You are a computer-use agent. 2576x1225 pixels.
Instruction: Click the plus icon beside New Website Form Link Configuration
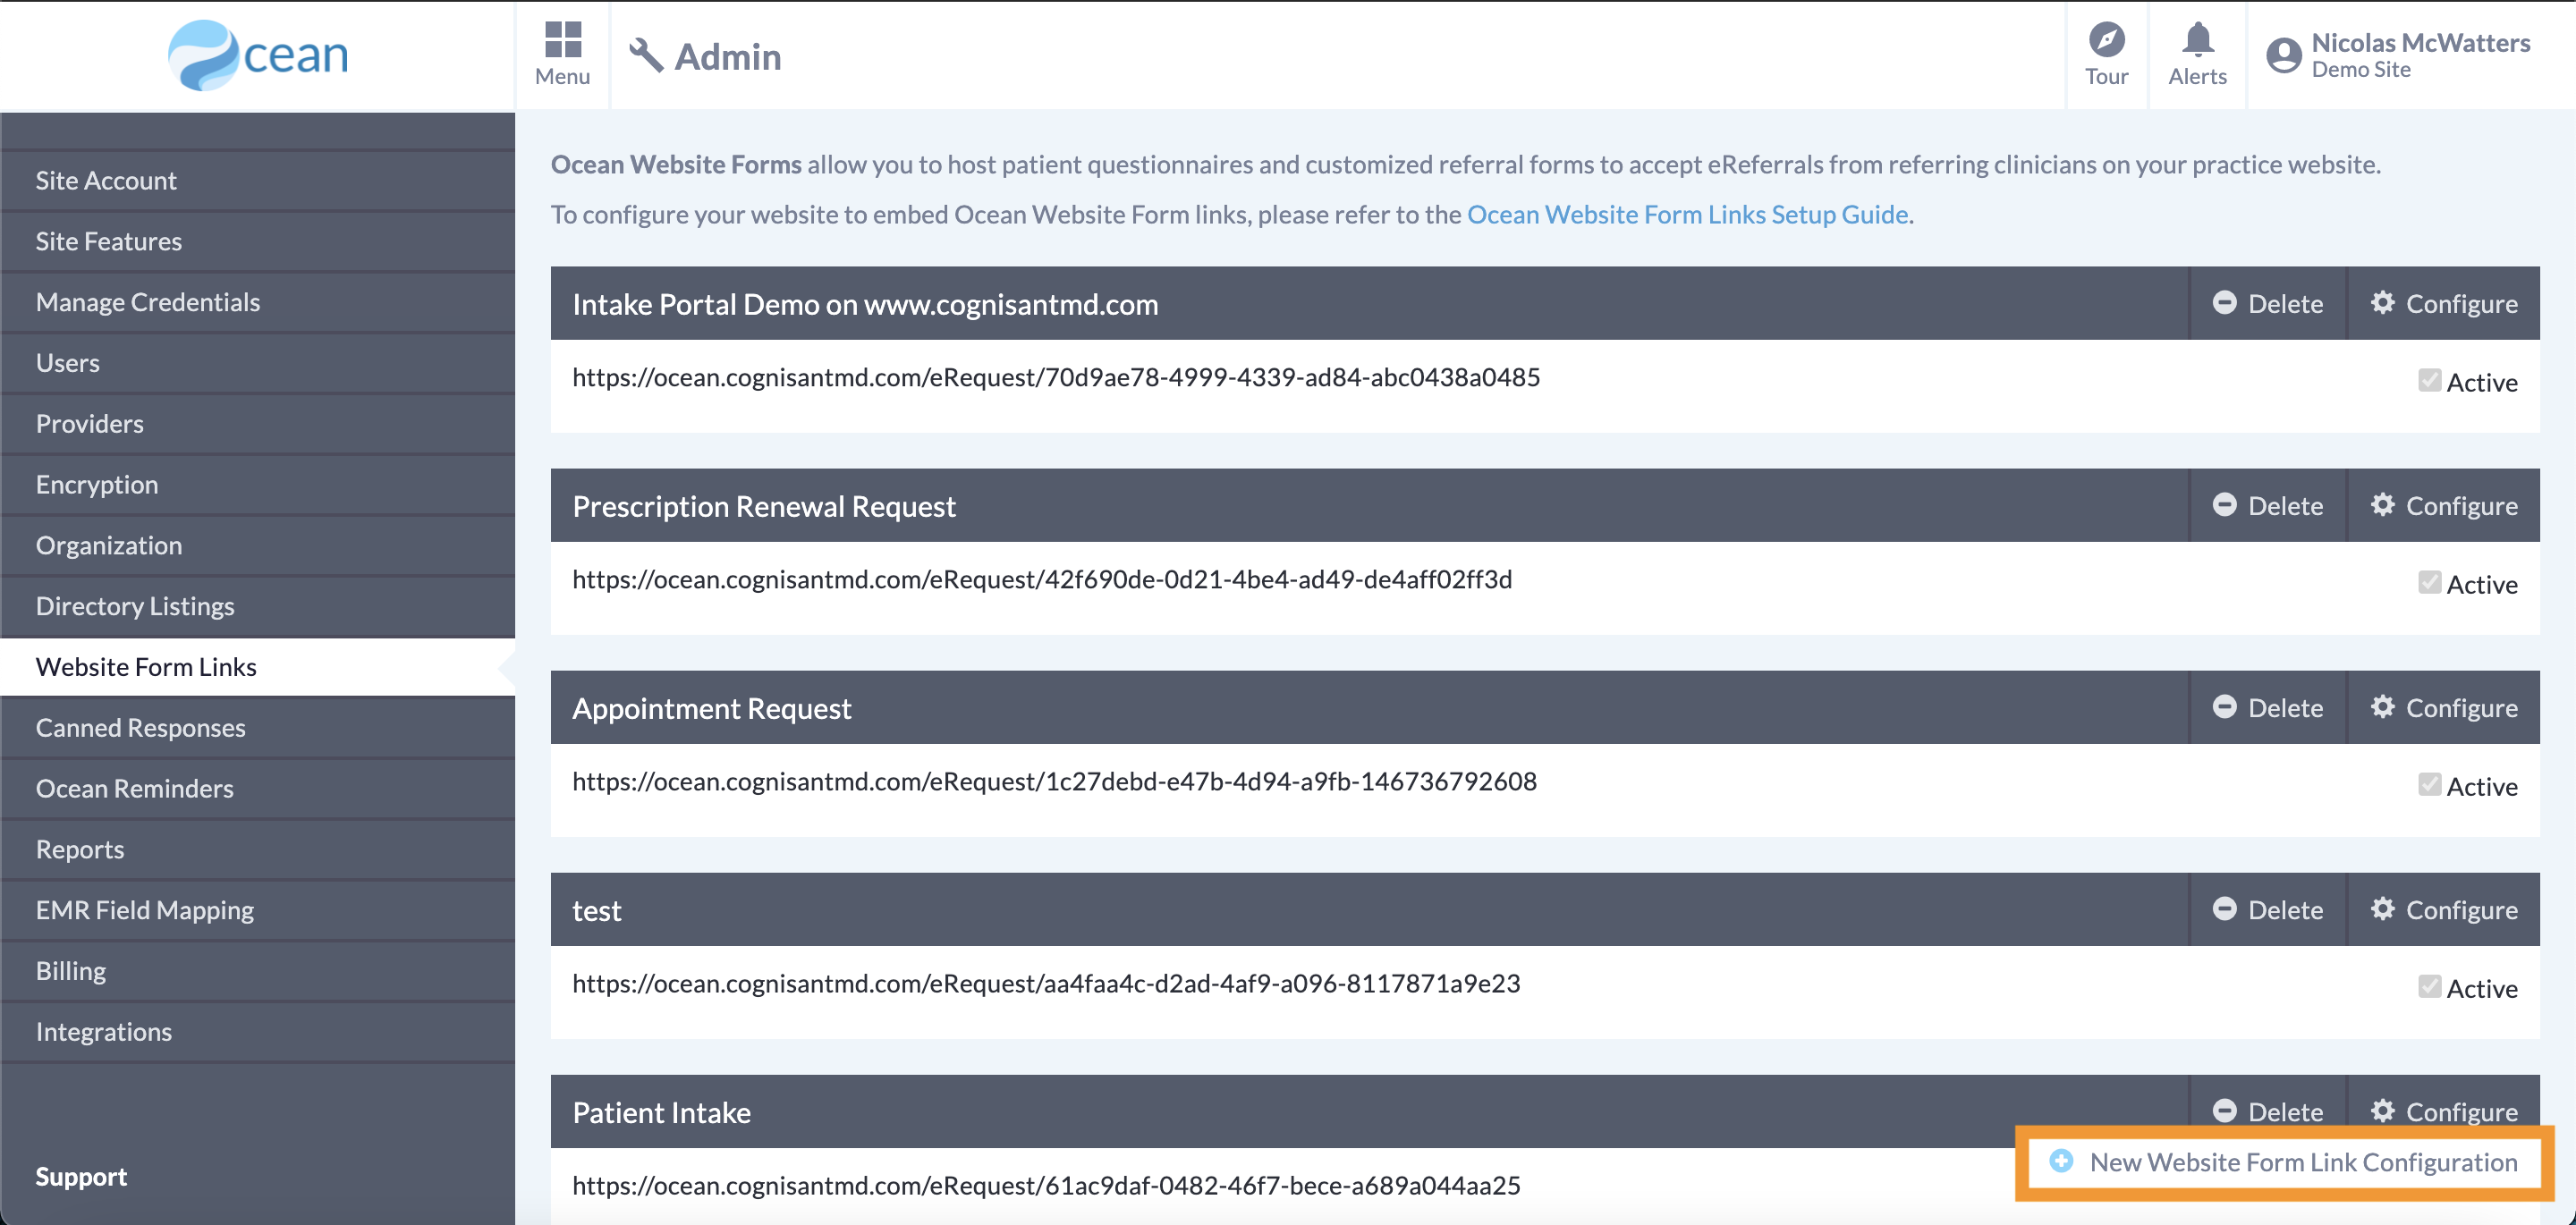[2063, 1162]
